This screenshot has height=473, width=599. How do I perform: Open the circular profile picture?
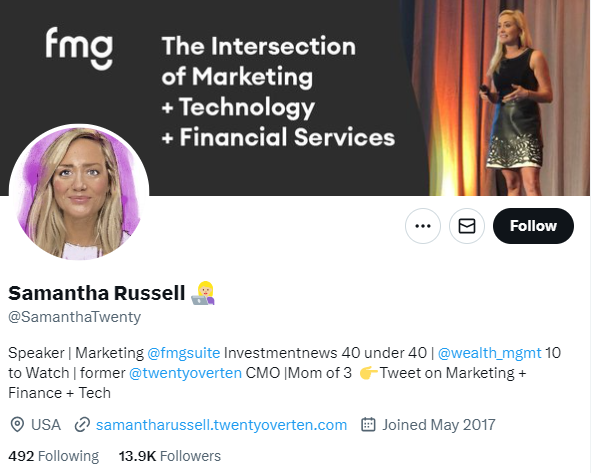point(79,193)
